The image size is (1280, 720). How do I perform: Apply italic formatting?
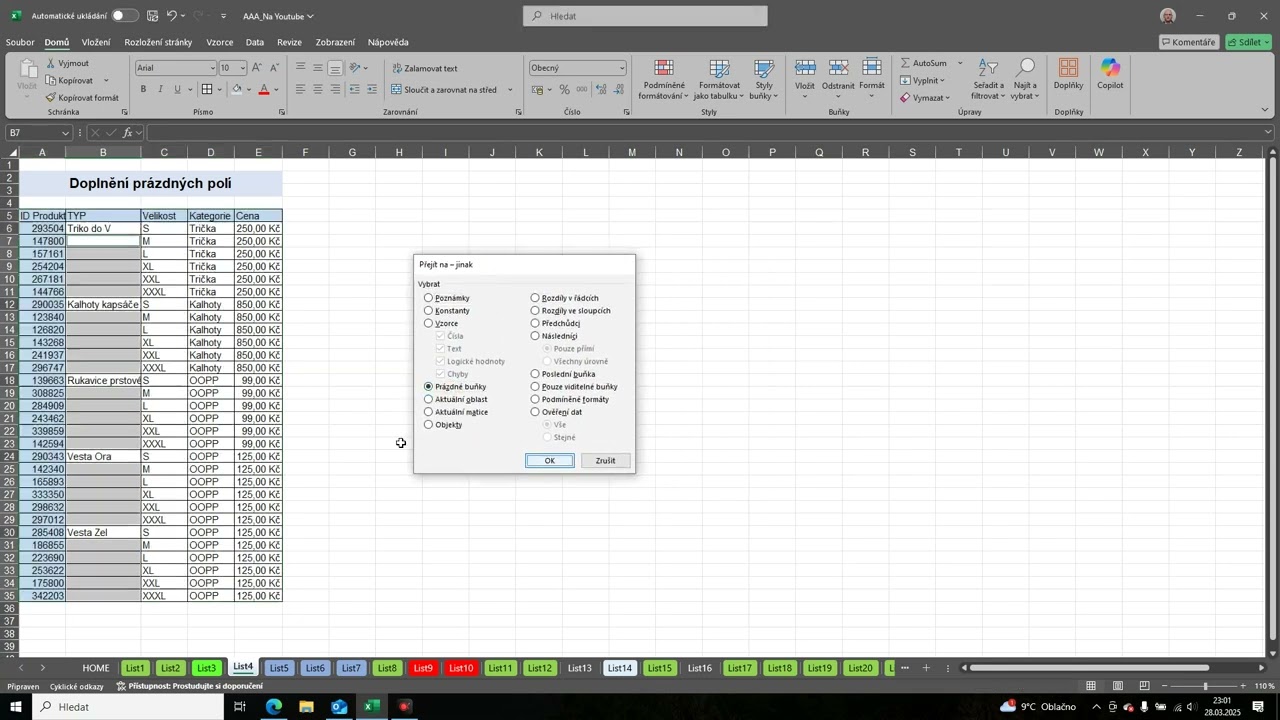pos(161,89)
